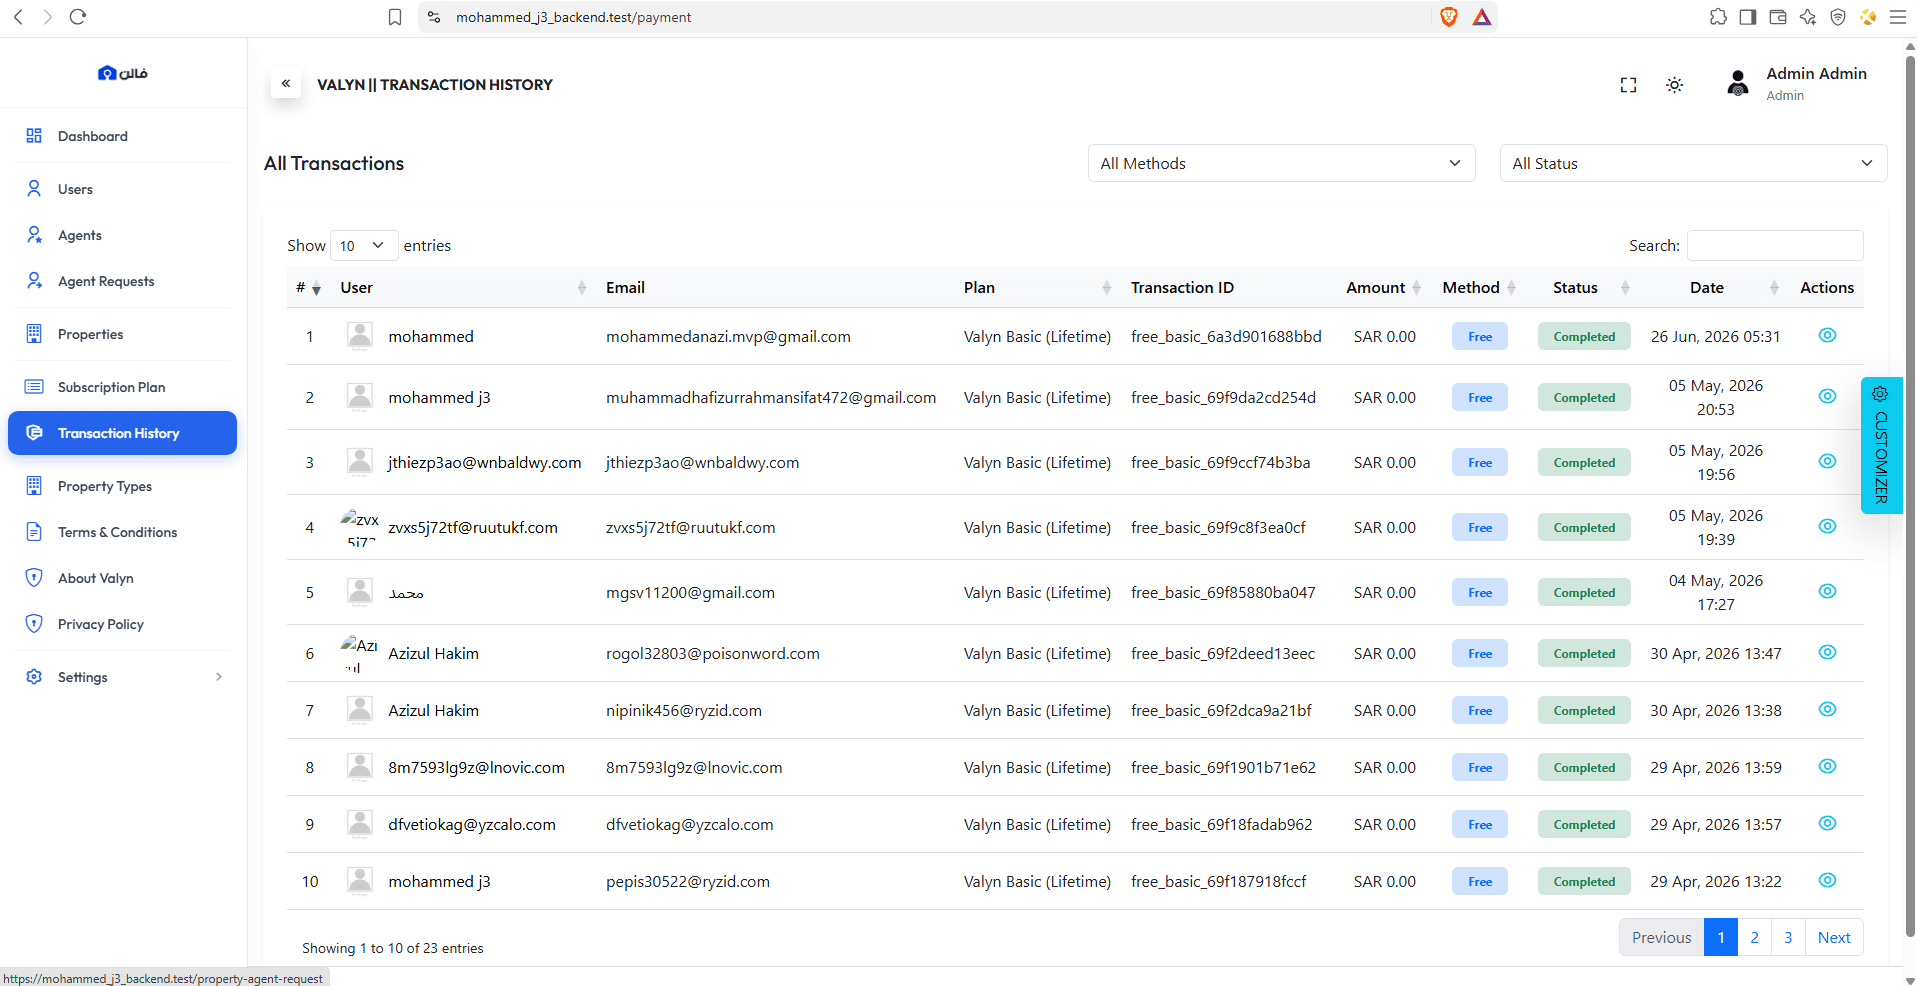
Task: Open the All Status filter dropdown
Action: tap(1693, 163)
